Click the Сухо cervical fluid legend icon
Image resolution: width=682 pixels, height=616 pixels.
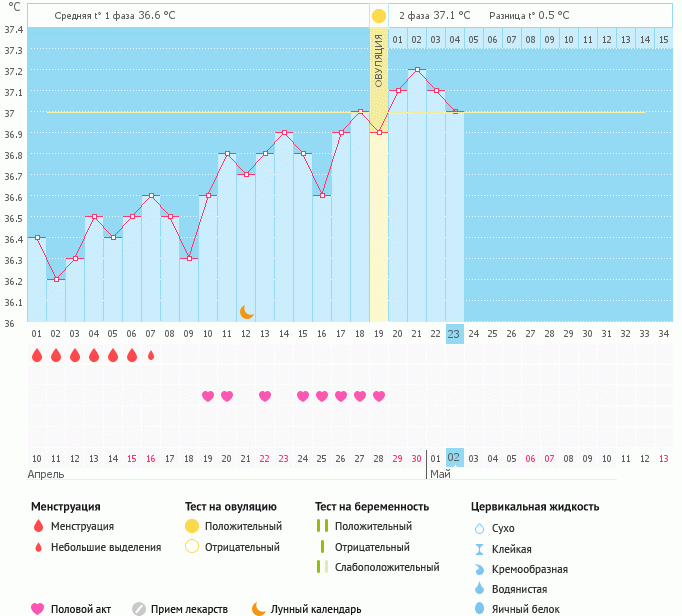coord(479,528)
